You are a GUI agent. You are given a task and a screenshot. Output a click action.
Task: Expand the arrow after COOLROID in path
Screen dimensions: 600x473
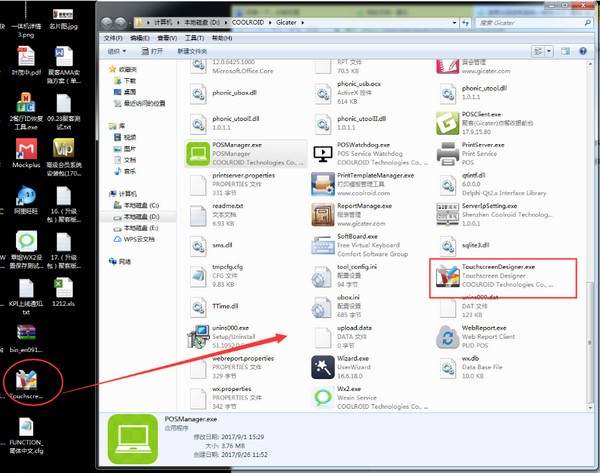coord(270,23)
